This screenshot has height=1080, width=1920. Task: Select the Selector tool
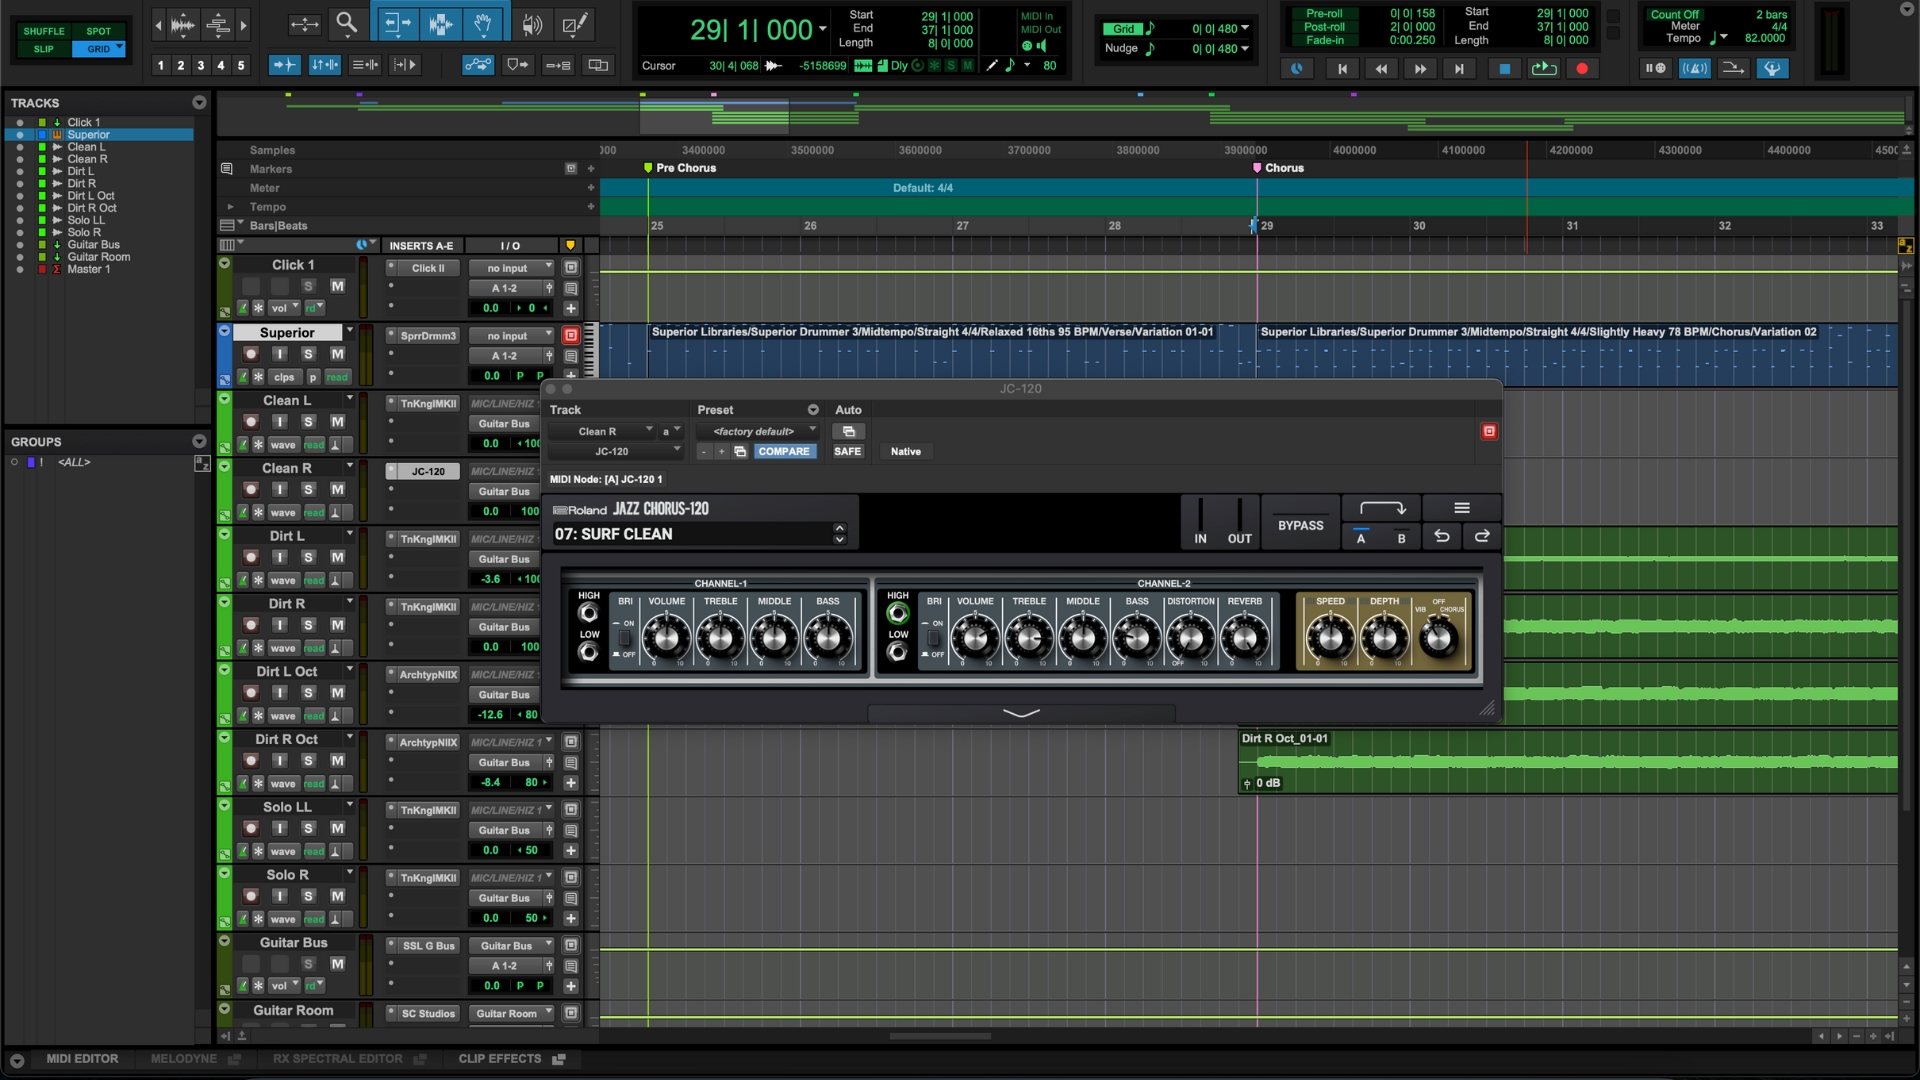coord(440,24)
